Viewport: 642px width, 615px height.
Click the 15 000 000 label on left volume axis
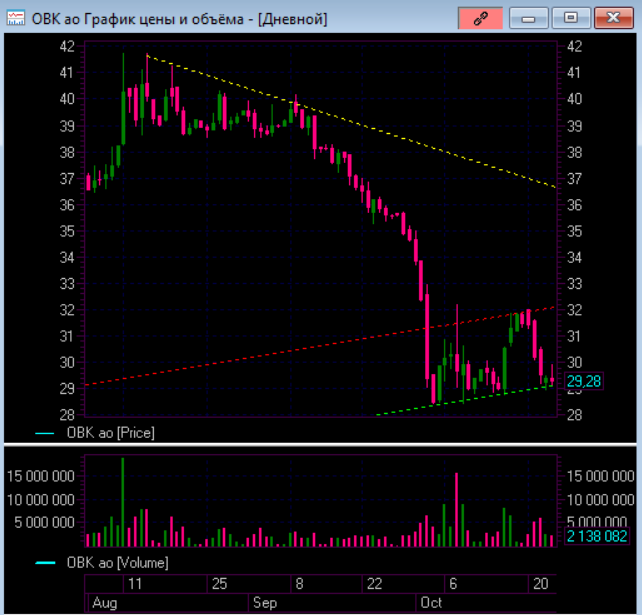coord(41,476)
